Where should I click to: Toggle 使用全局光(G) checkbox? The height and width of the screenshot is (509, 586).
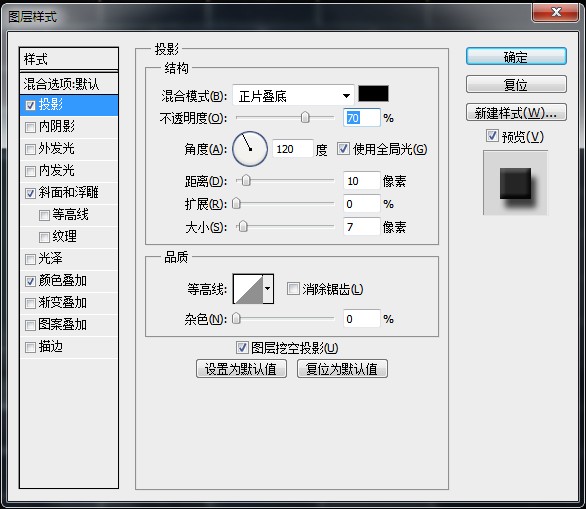point(343,149)
